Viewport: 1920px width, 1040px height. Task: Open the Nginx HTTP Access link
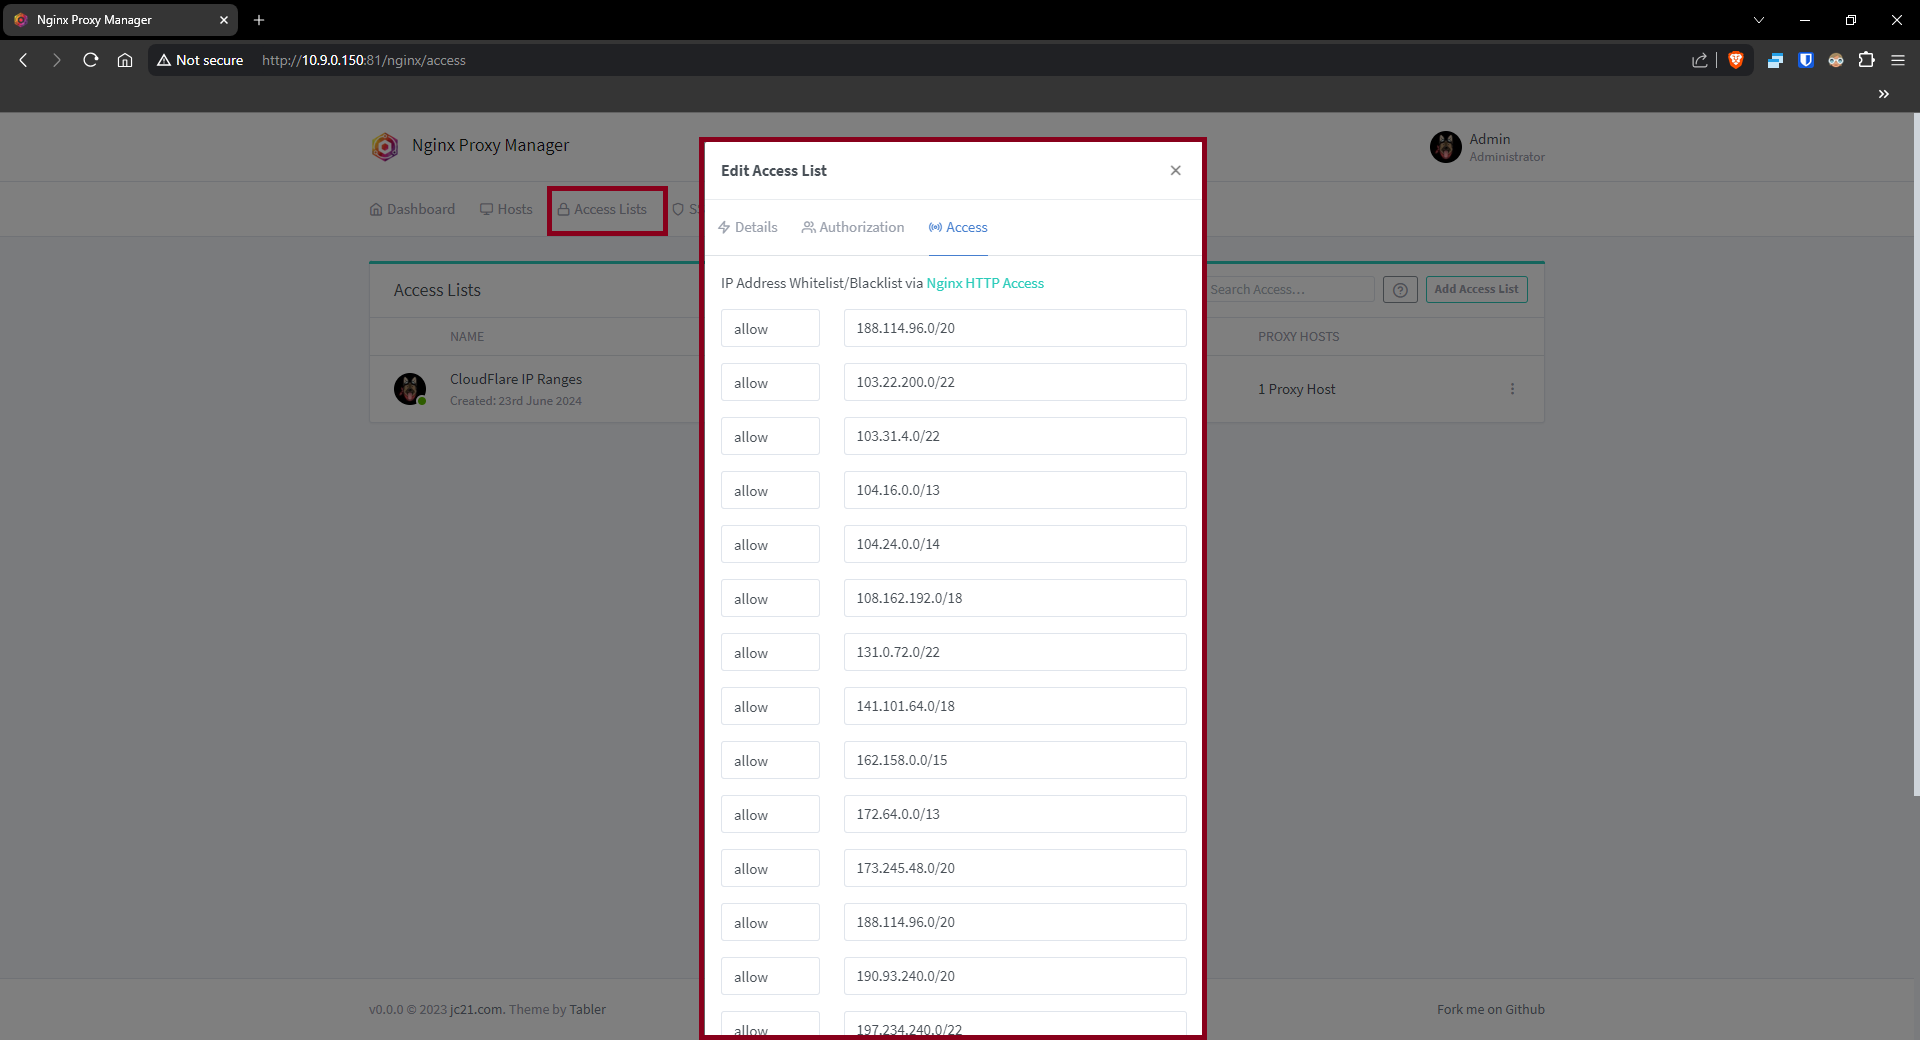(x=985, y=283)
